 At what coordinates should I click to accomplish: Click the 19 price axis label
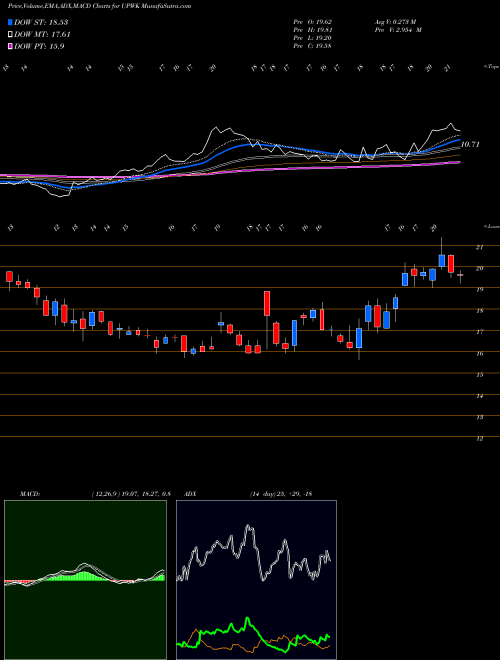point(479,290)
